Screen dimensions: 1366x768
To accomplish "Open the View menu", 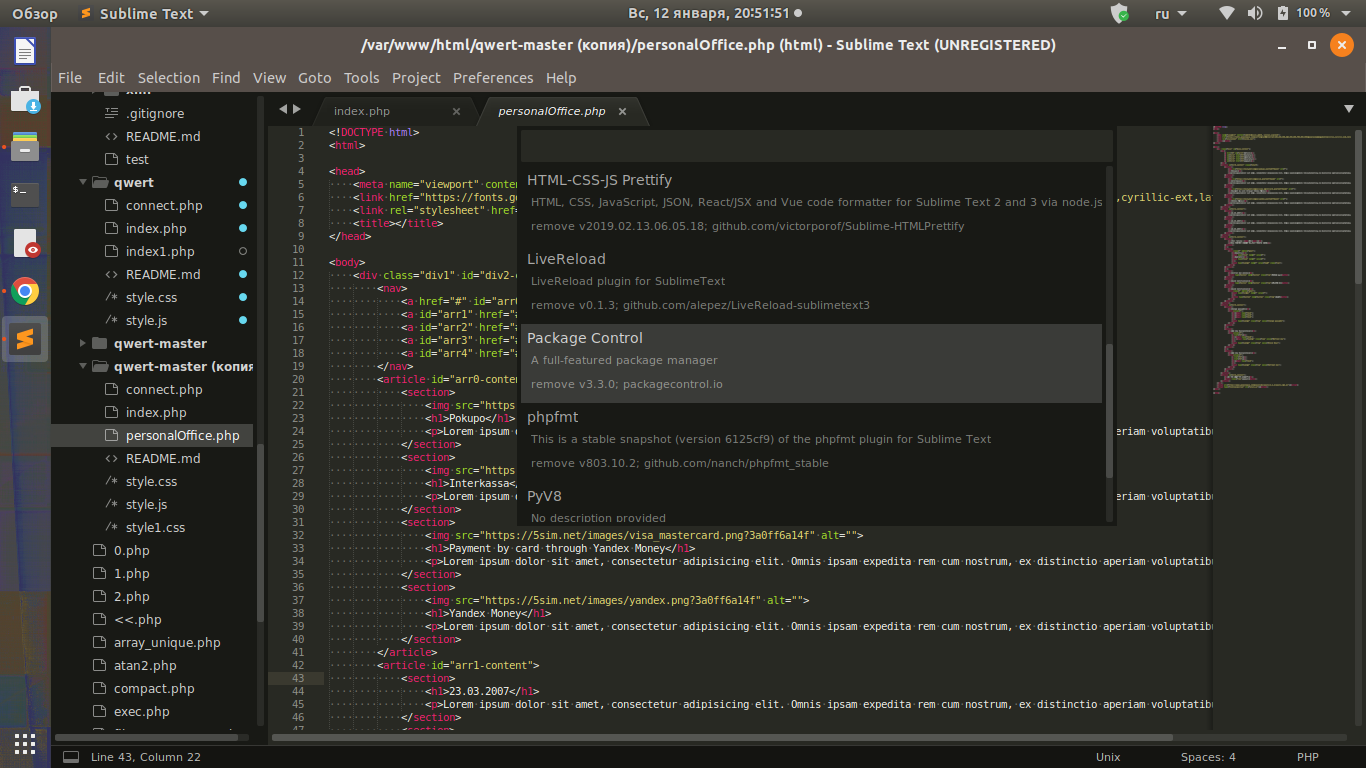I will pos(270,78).
